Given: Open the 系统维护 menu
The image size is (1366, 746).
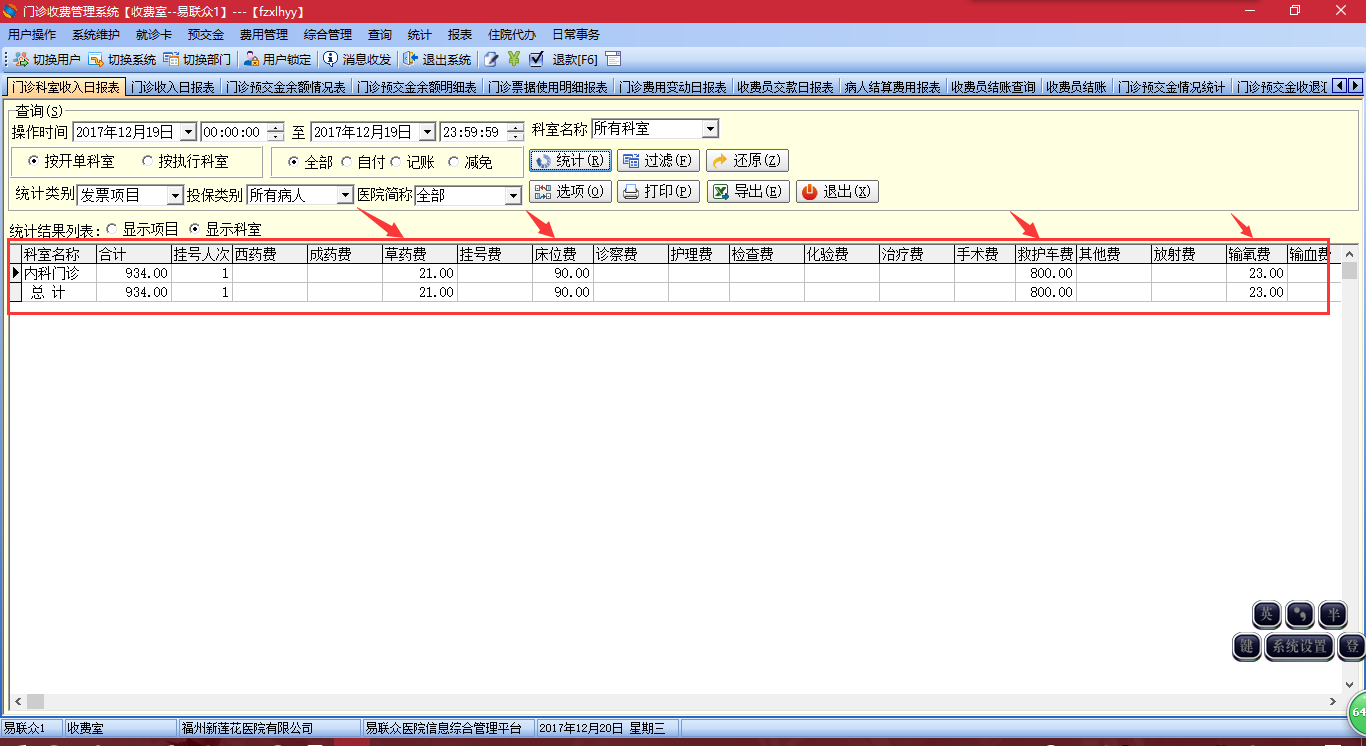Looking at the screenshot, I should click(95, 35).
